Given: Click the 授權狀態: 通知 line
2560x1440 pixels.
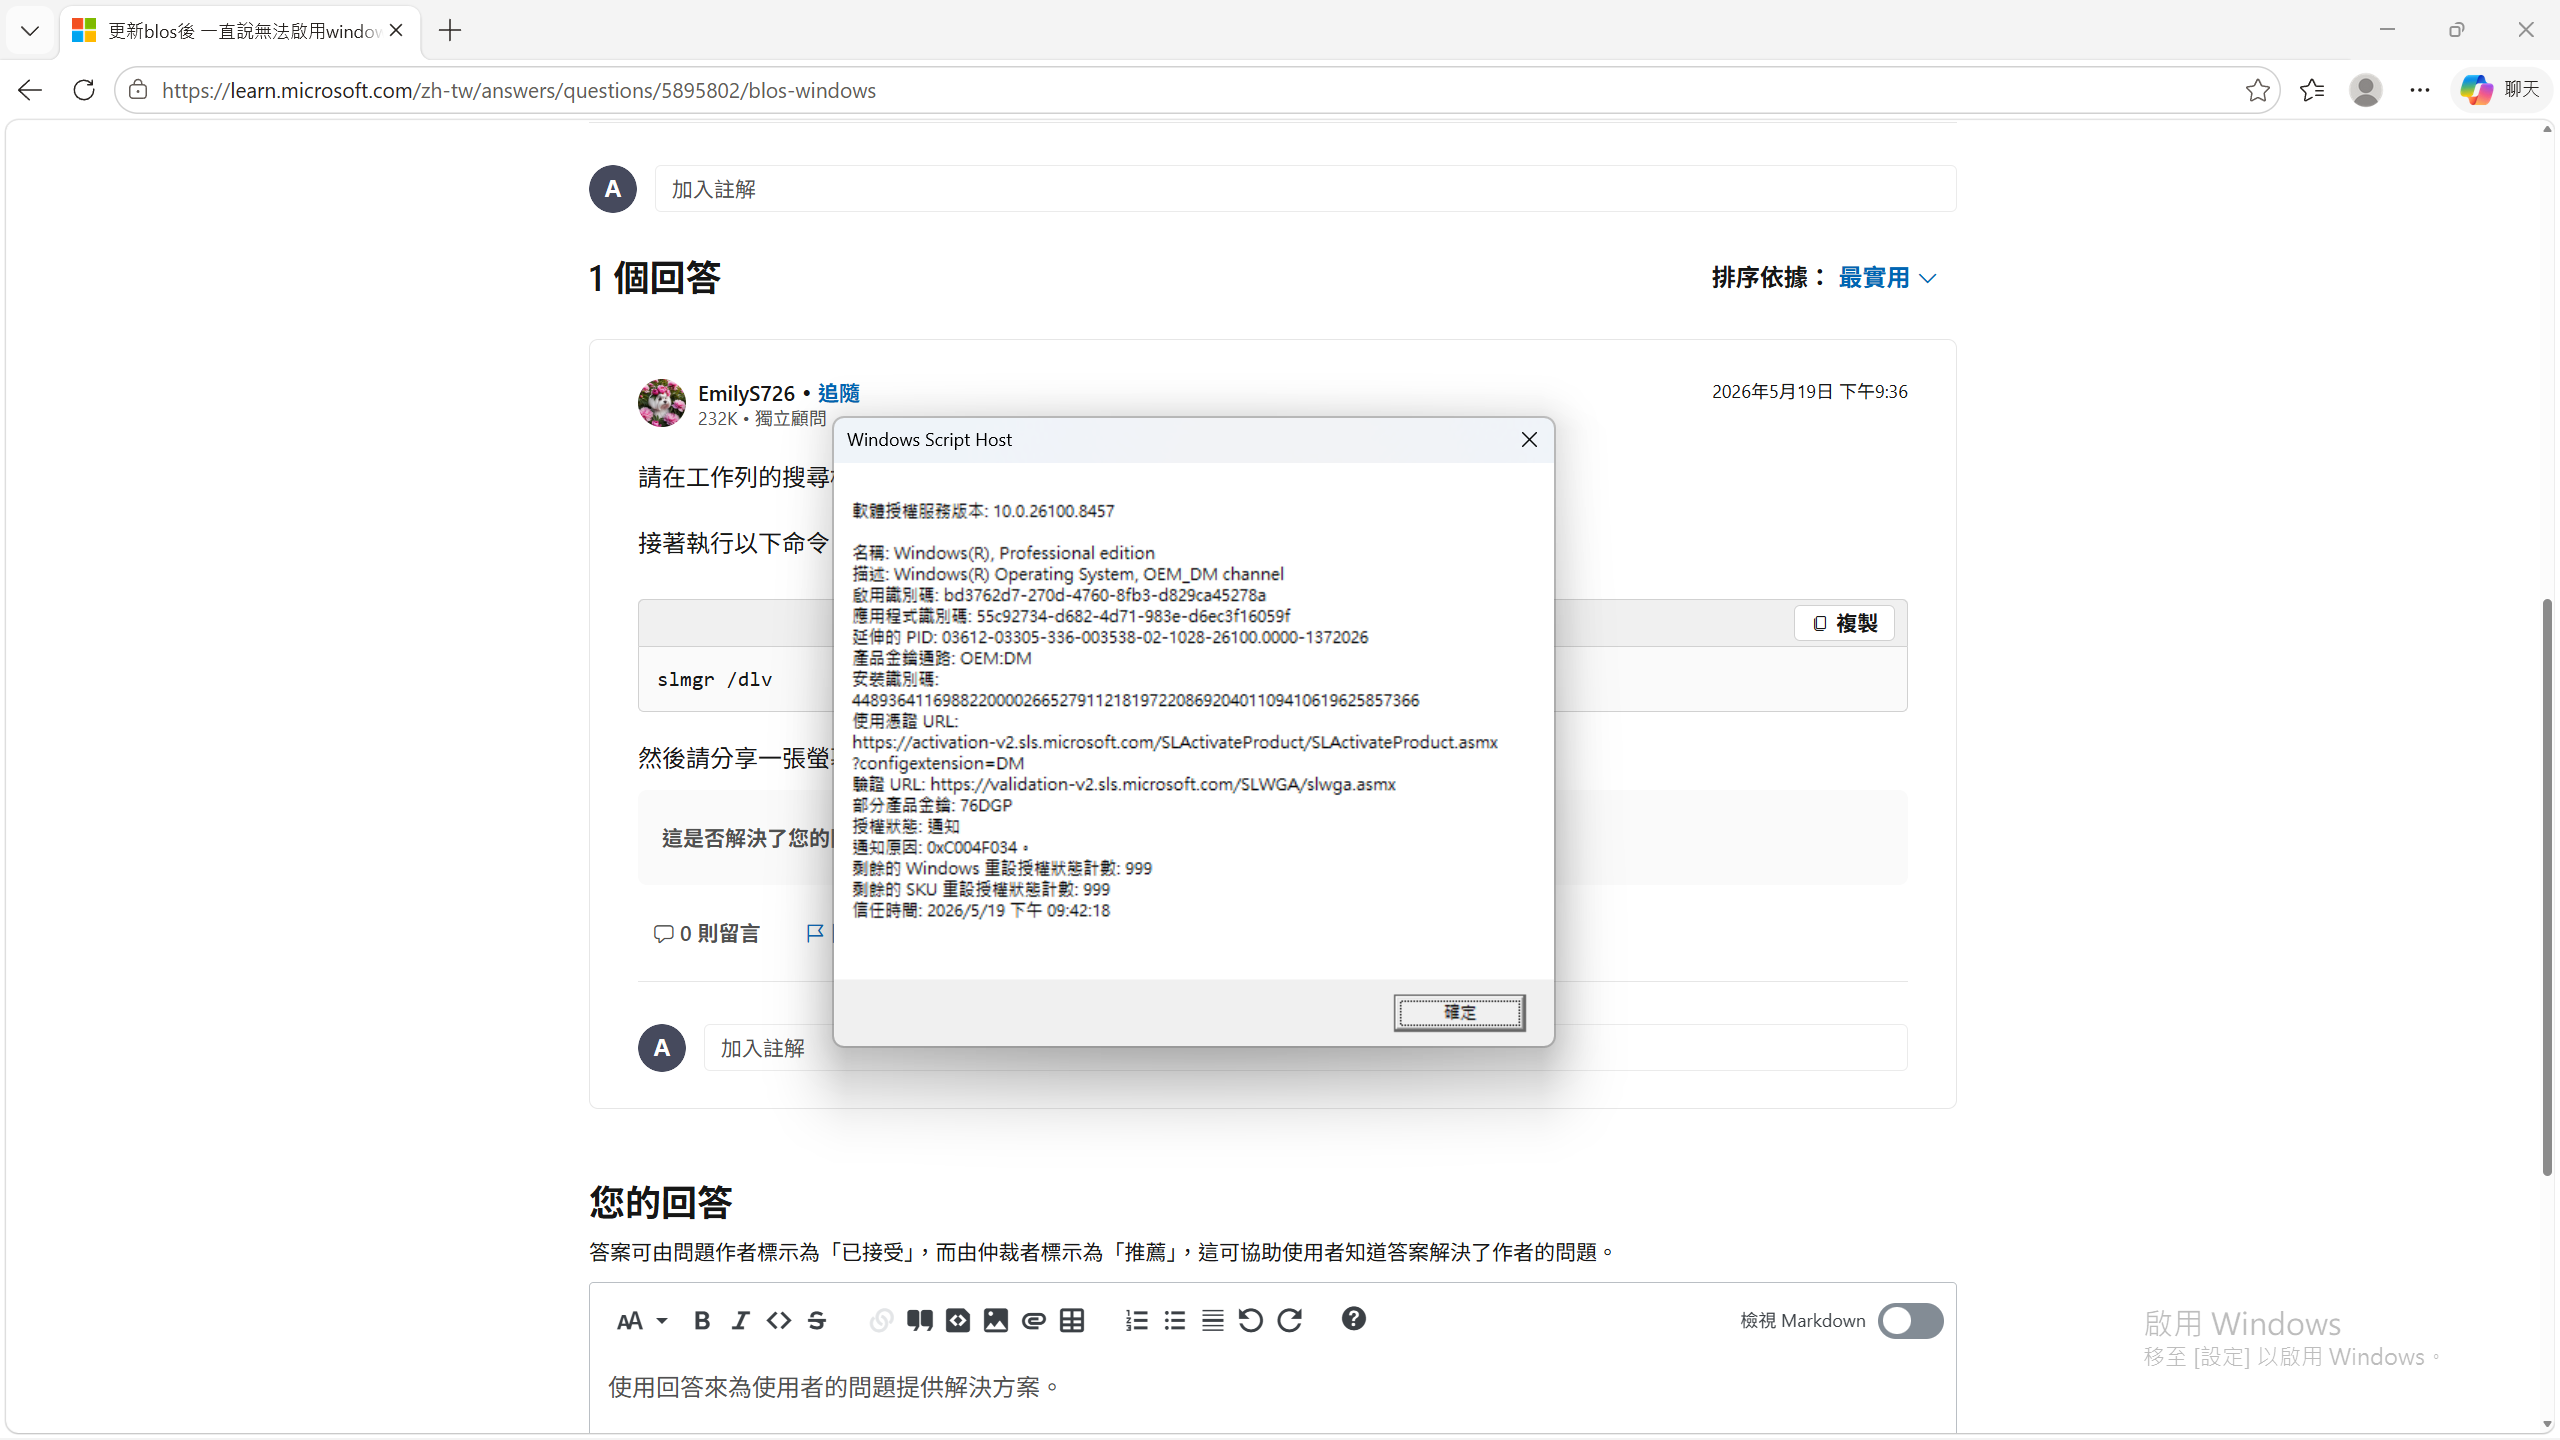Looking at the screenshot, I should click(906, 826).
